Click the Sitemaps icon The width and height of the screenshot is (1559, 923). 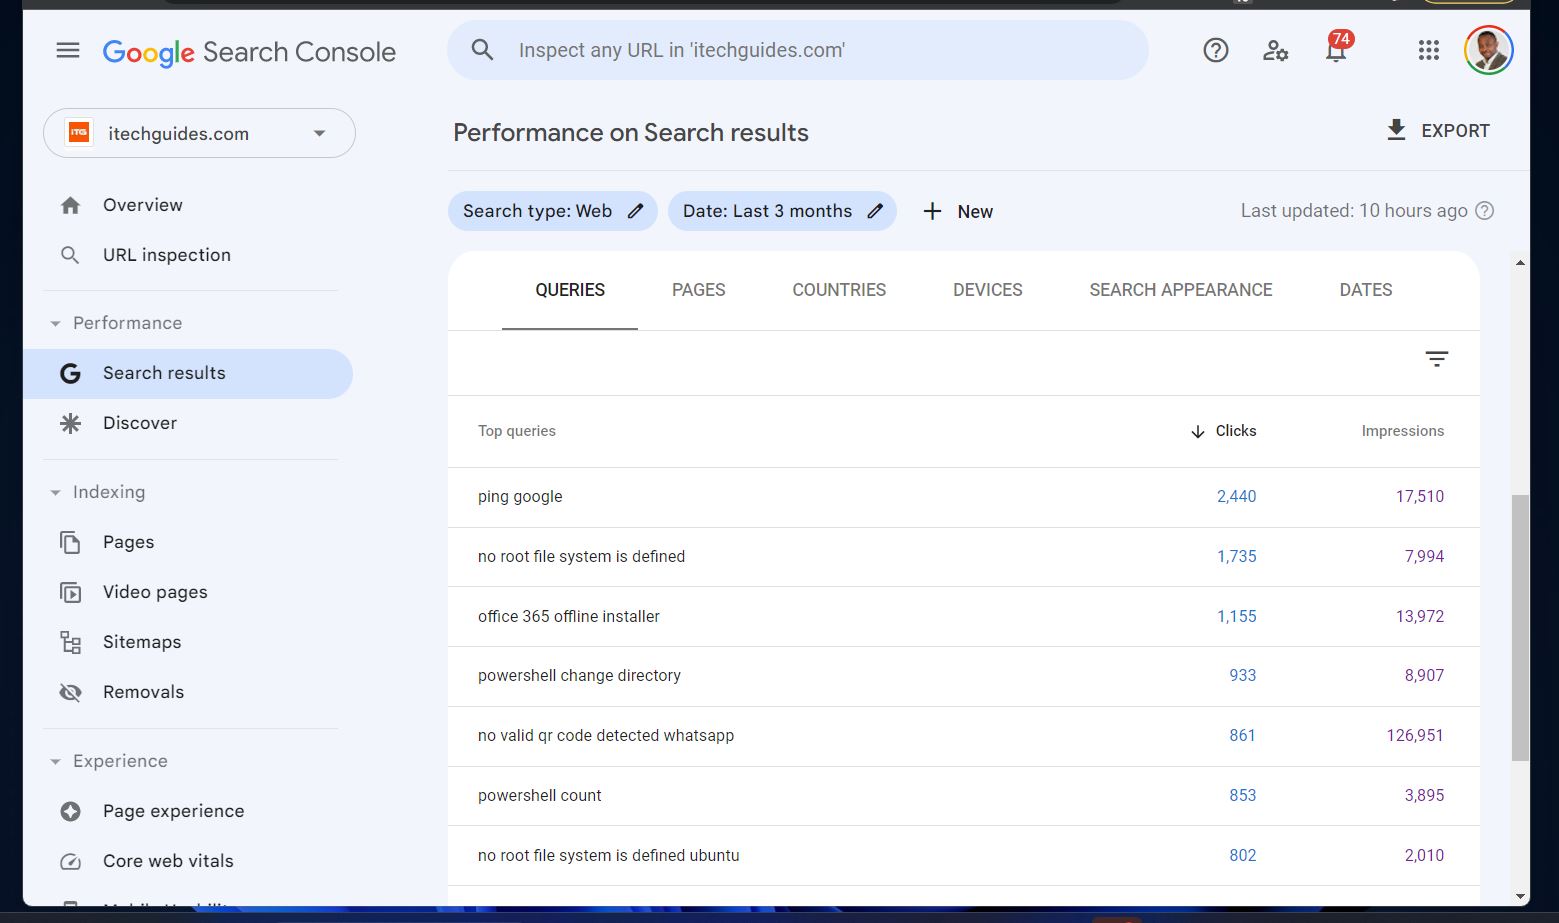point(70,642)
